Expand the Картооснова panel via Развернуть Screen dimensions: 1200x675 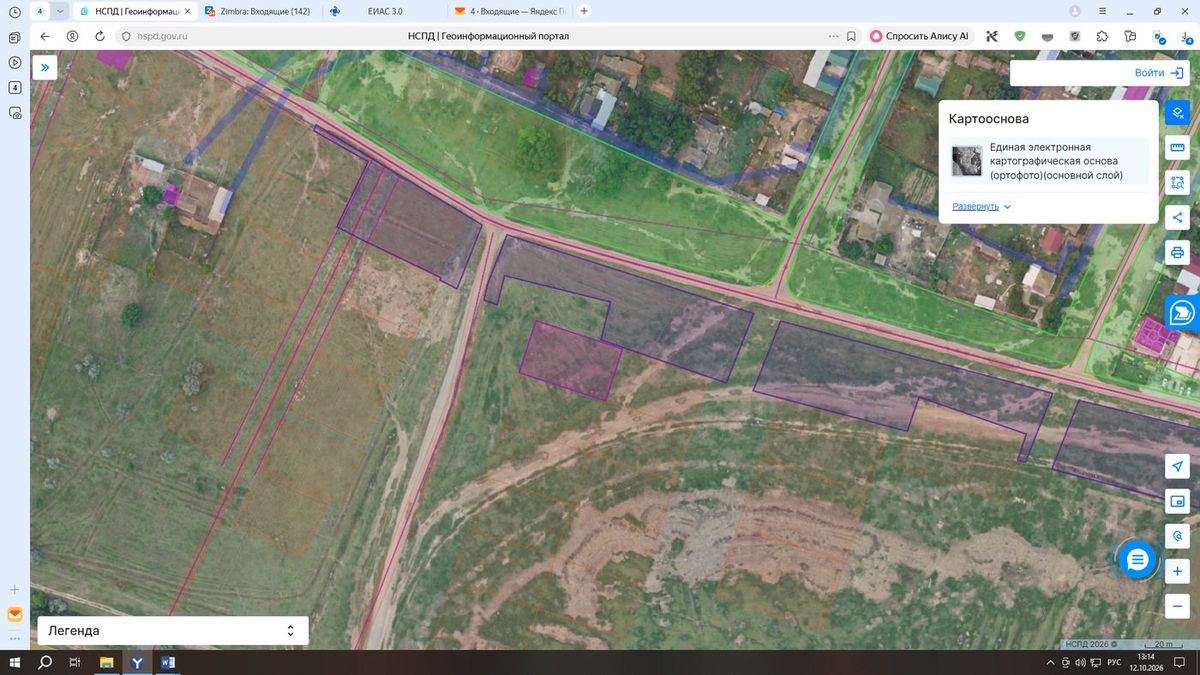click(x=981, y=207)
